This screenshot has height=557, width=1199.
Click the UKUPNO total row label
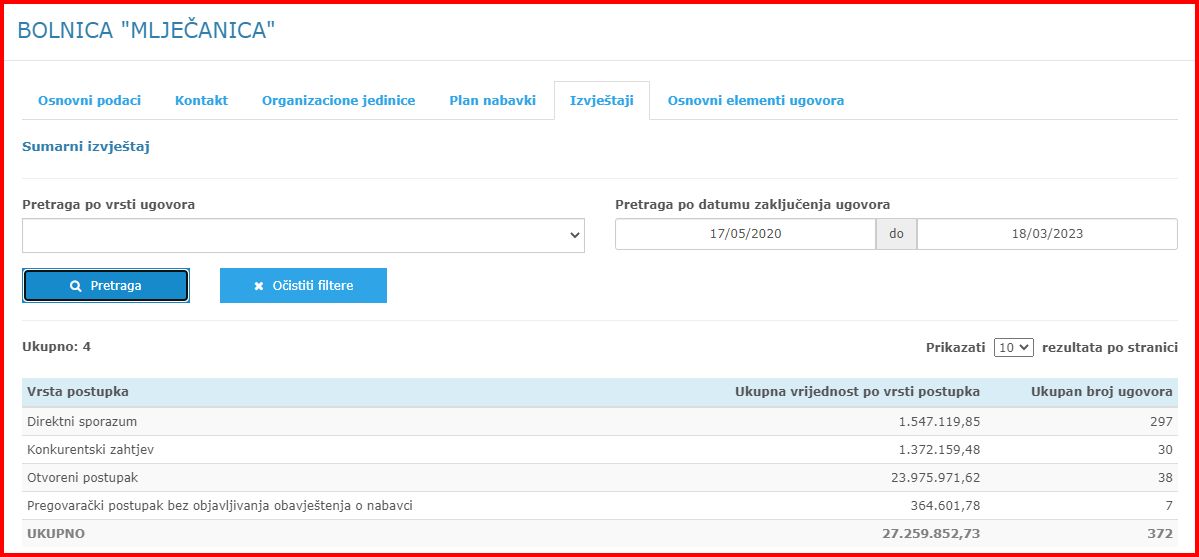(x=56, y=533)
